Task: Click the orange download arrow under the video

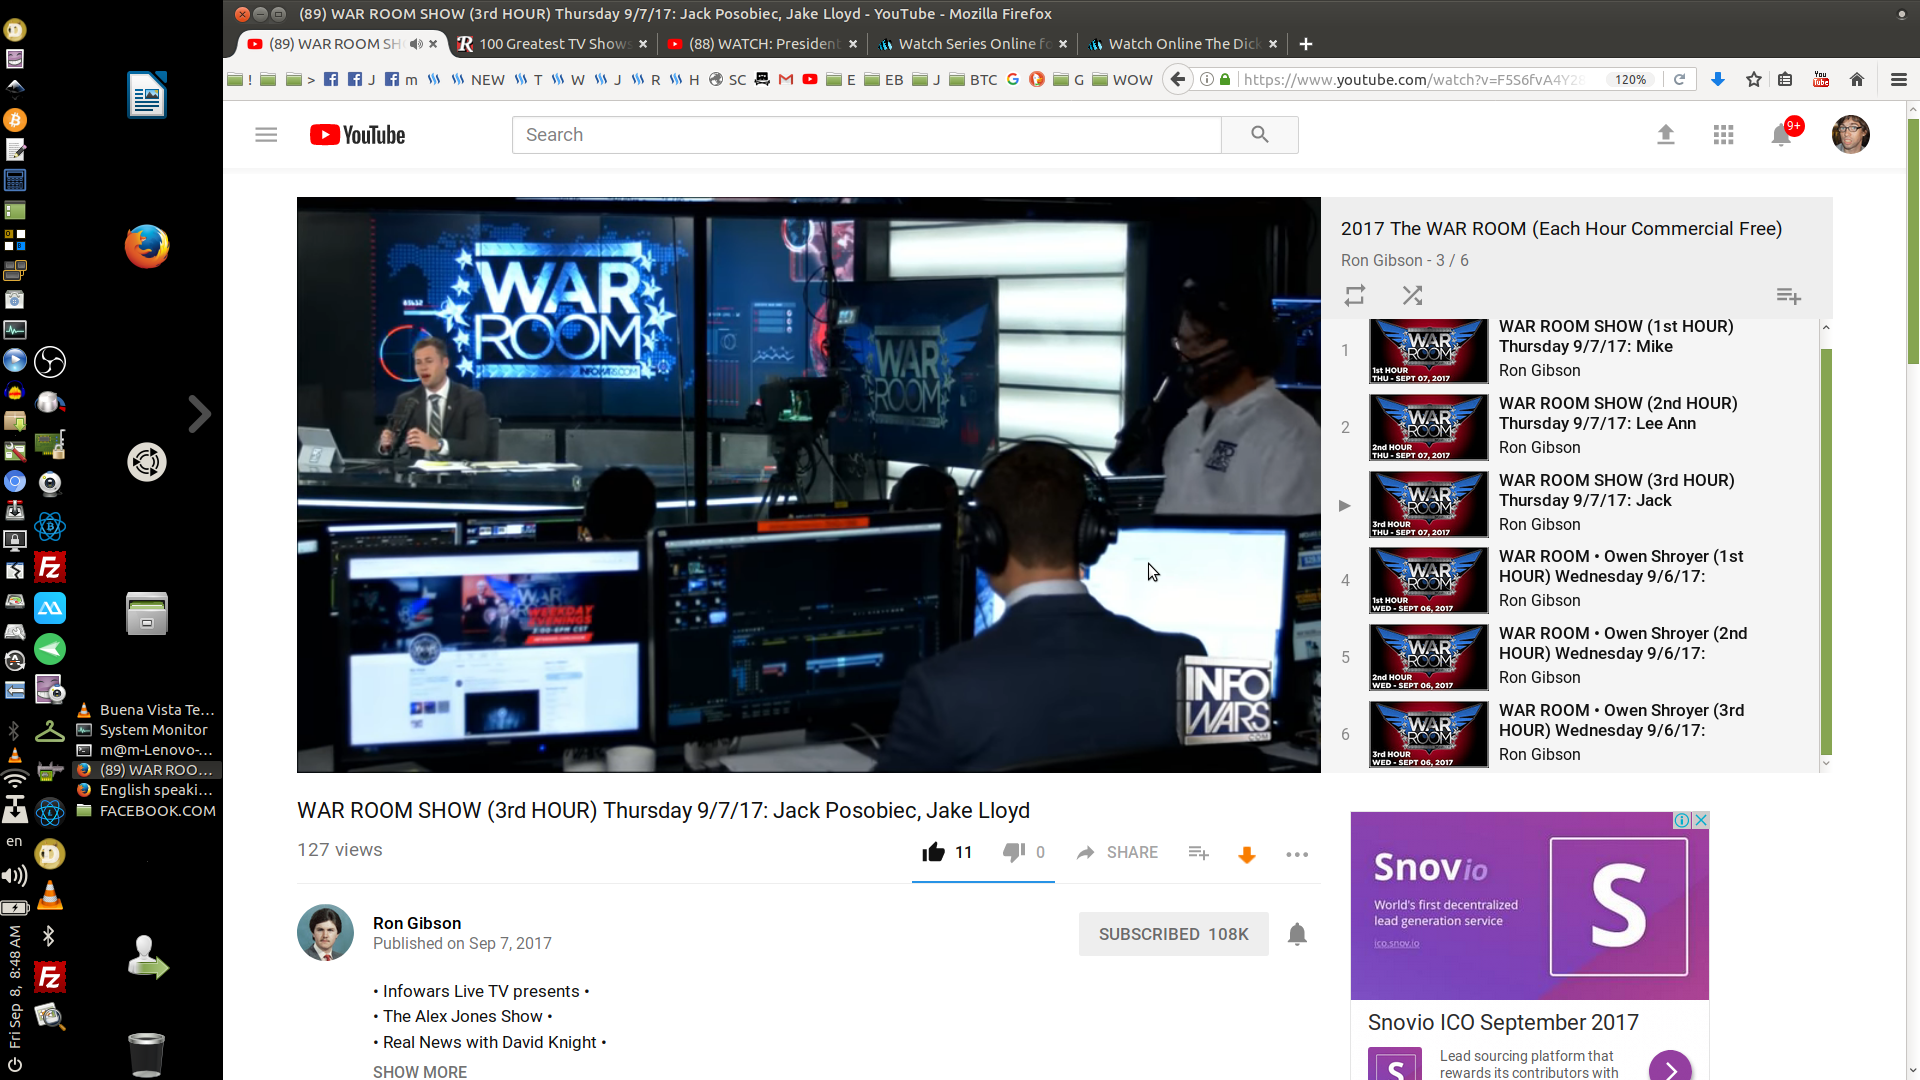Action: [x=1246, y=854]
